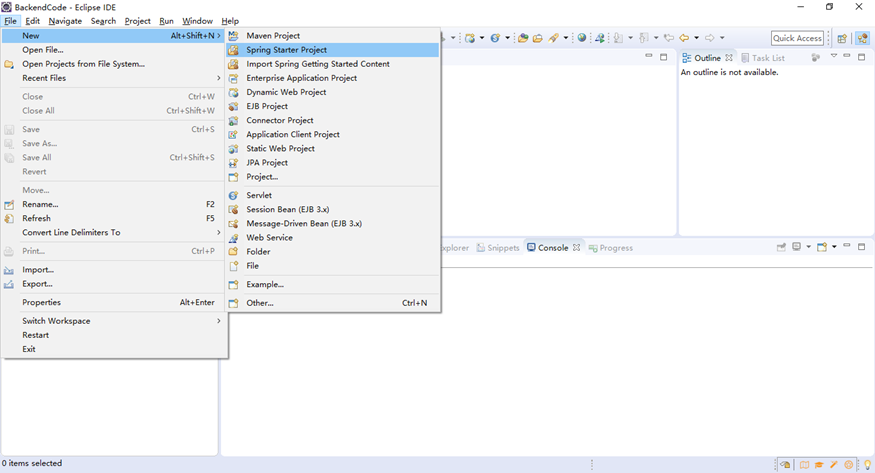Click Restart in the File menu
The height and width of the screenshot is (473, 875).
pyautogui.click(x=114, y=335)
